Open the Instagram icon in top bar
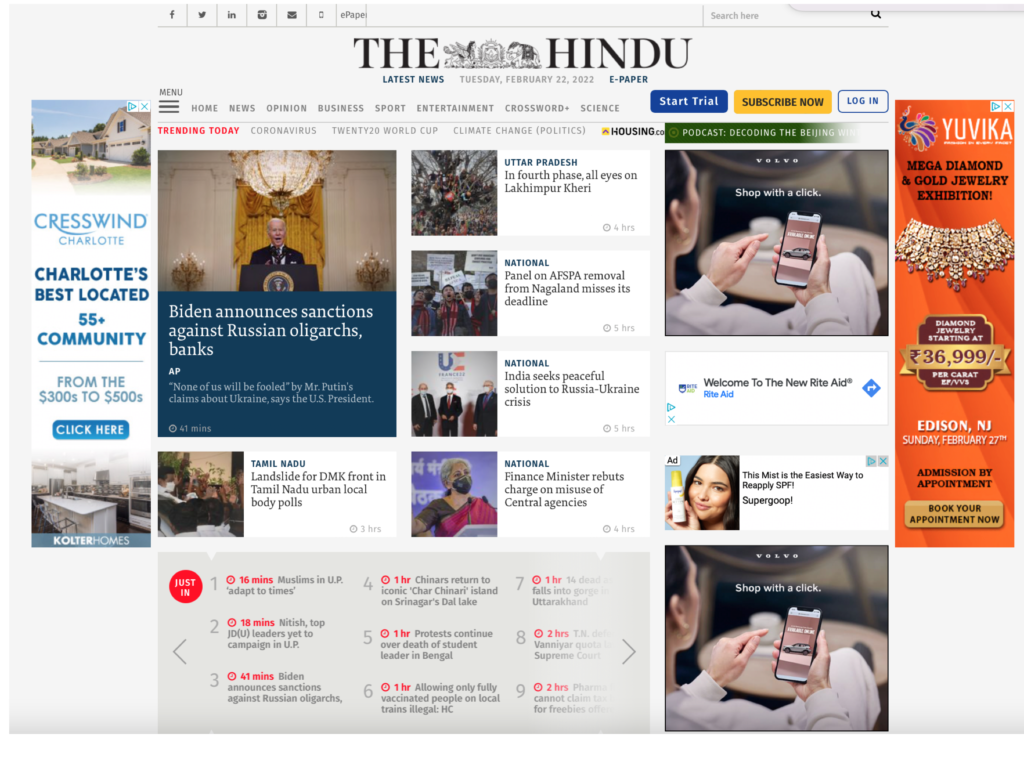 point(262,14)
